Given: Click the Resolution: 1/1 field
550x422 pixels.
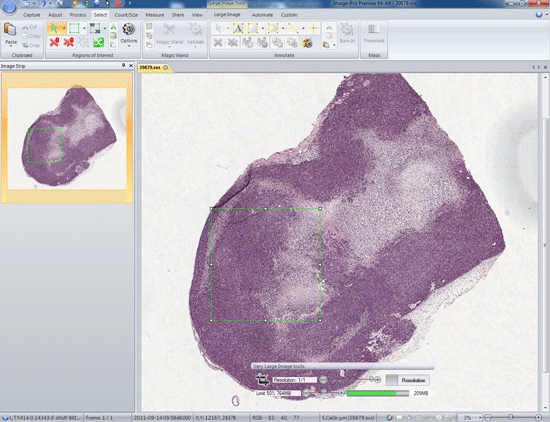Looking at the screenshot, I should (x=294, y=380).
